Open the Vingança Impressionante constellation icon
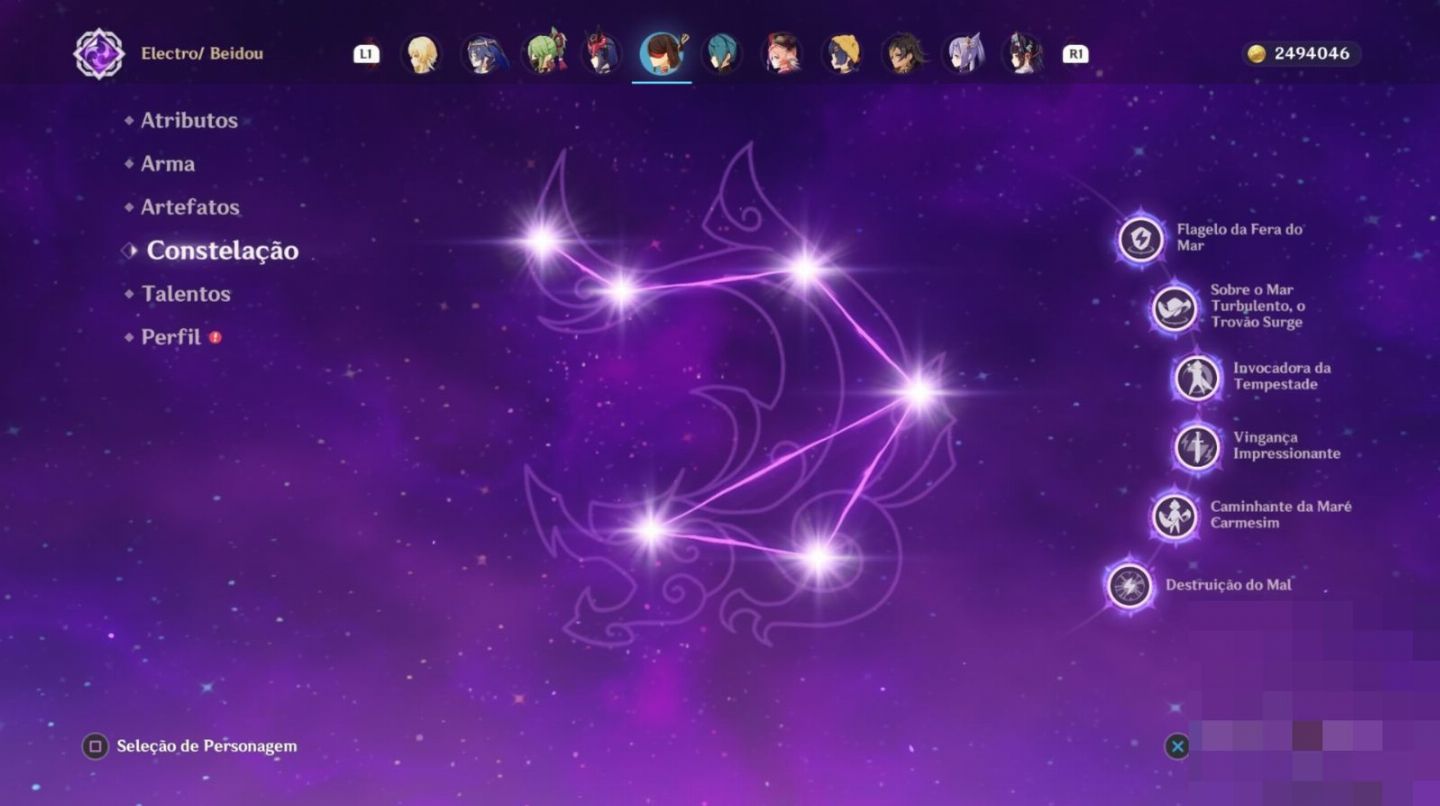Screen dimensions: 1440x806 [x=1197, y=447]
